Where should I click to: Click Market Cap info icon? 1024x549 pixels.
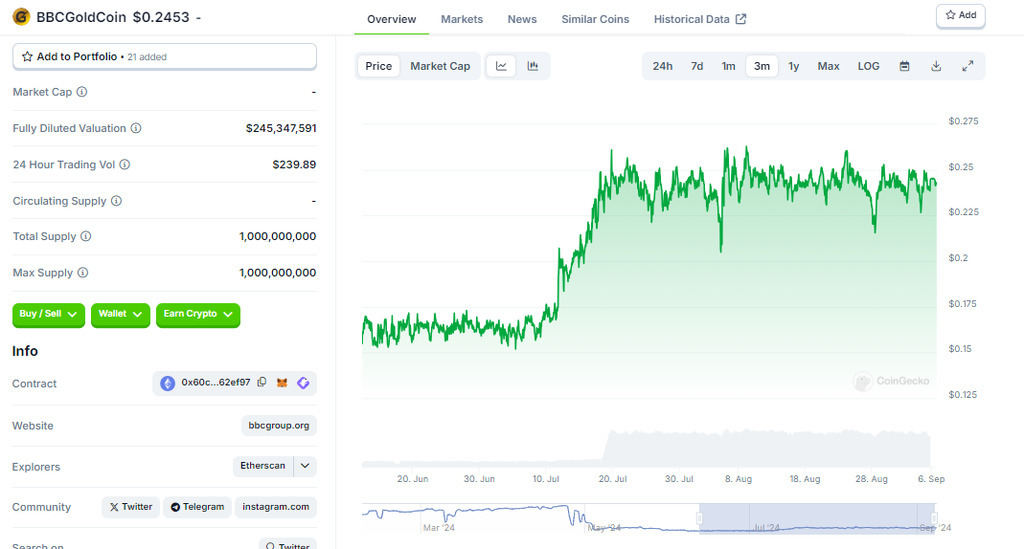click(82, 92)
